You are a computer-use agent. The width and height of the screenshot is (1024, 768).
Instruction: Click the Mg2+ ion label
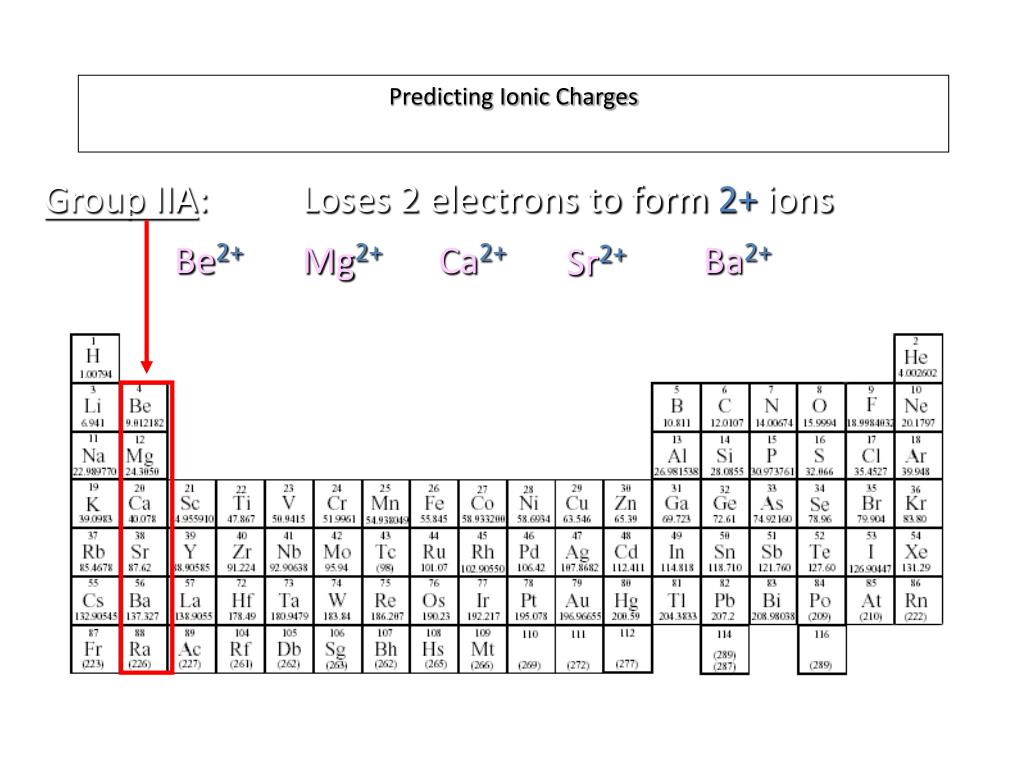tap(344, 261)
